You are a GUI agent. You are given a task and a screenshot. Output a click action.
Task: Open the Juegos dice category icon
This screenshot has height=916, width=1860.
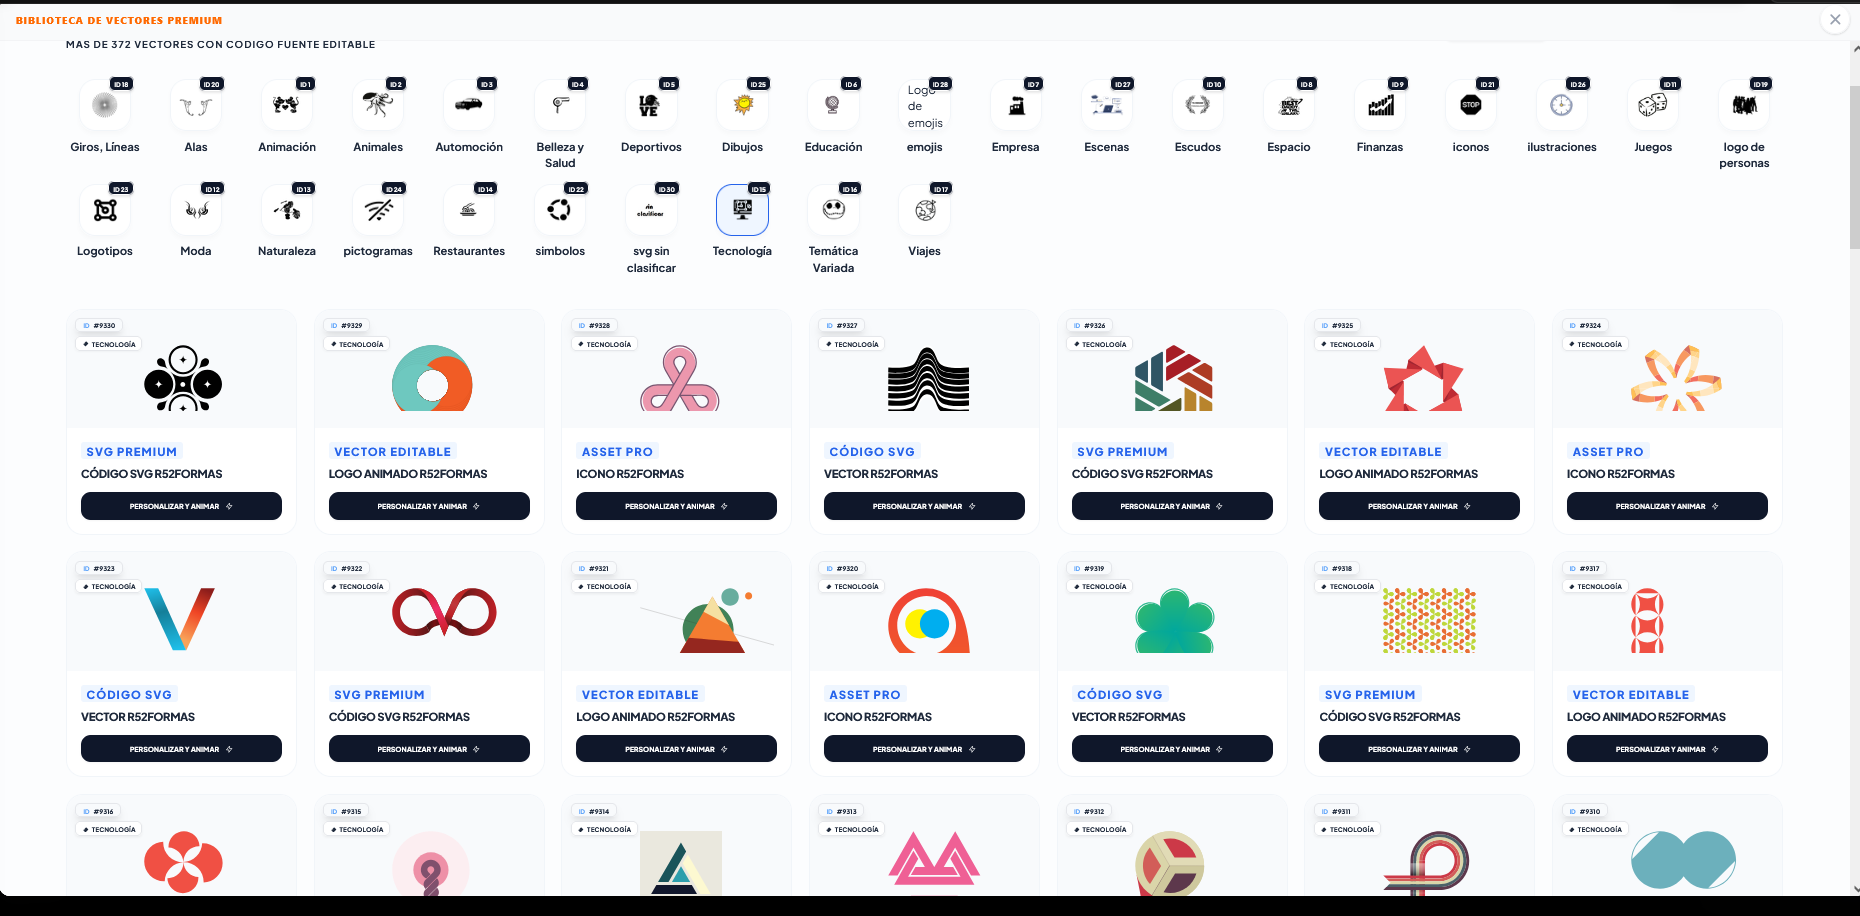(x=1653, y=105)
